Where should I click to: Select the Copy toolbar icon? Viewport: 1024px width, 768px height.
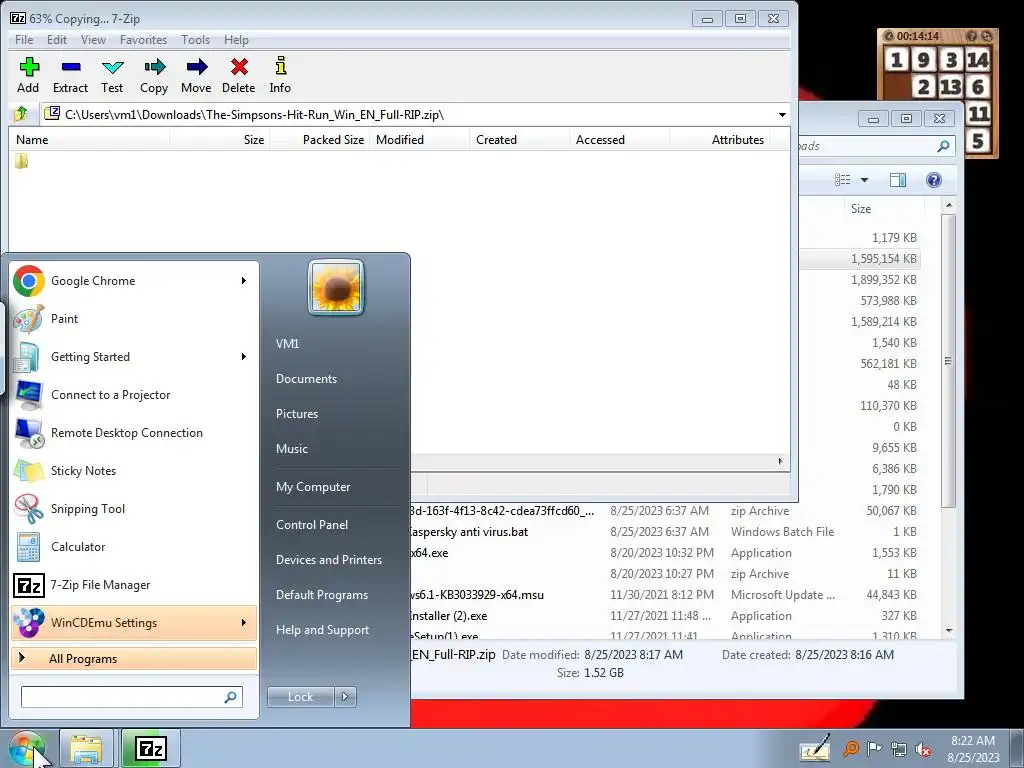click(x=154, y=75)
